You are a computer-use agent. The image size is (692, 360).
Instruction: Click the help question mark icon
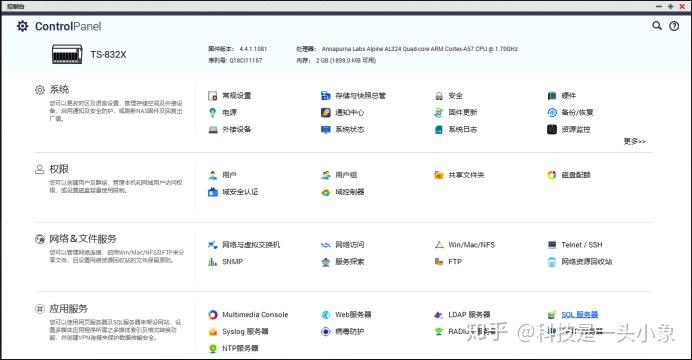[674, 26]
